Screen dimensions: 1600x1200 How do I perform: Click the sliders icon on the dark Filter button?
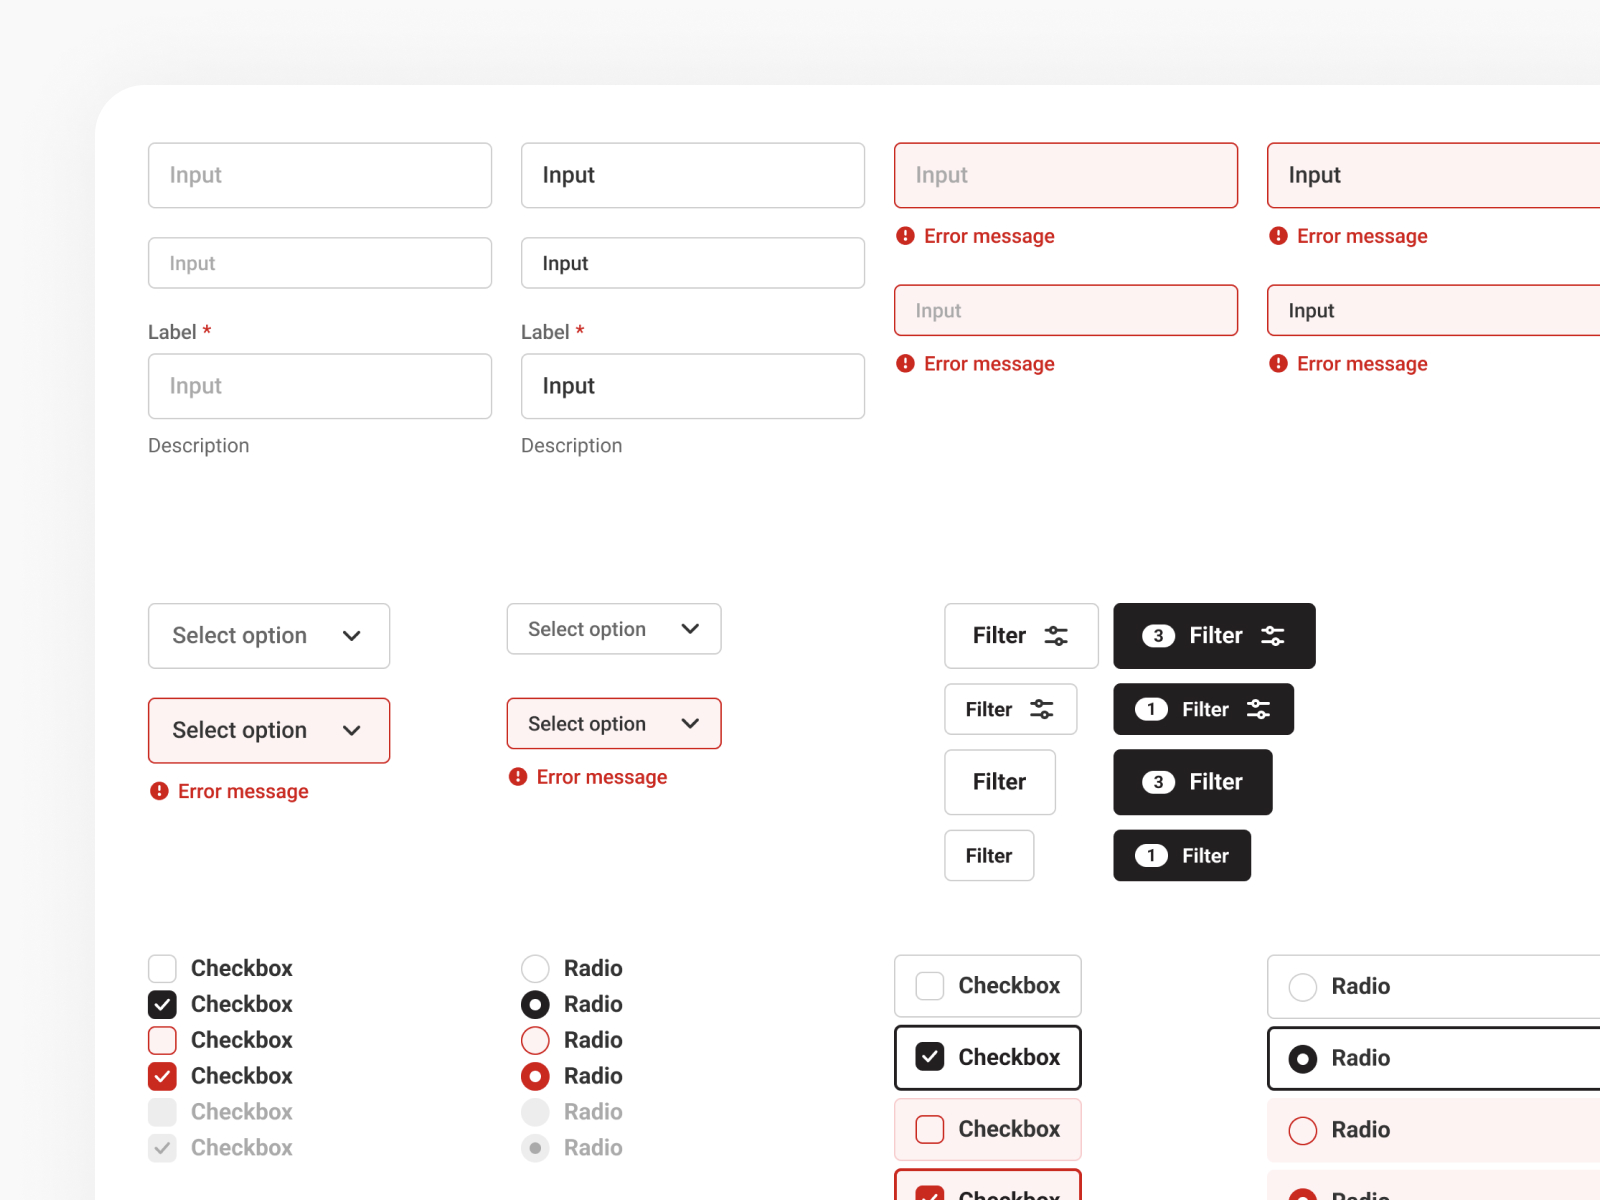[x=1273, y=635]
